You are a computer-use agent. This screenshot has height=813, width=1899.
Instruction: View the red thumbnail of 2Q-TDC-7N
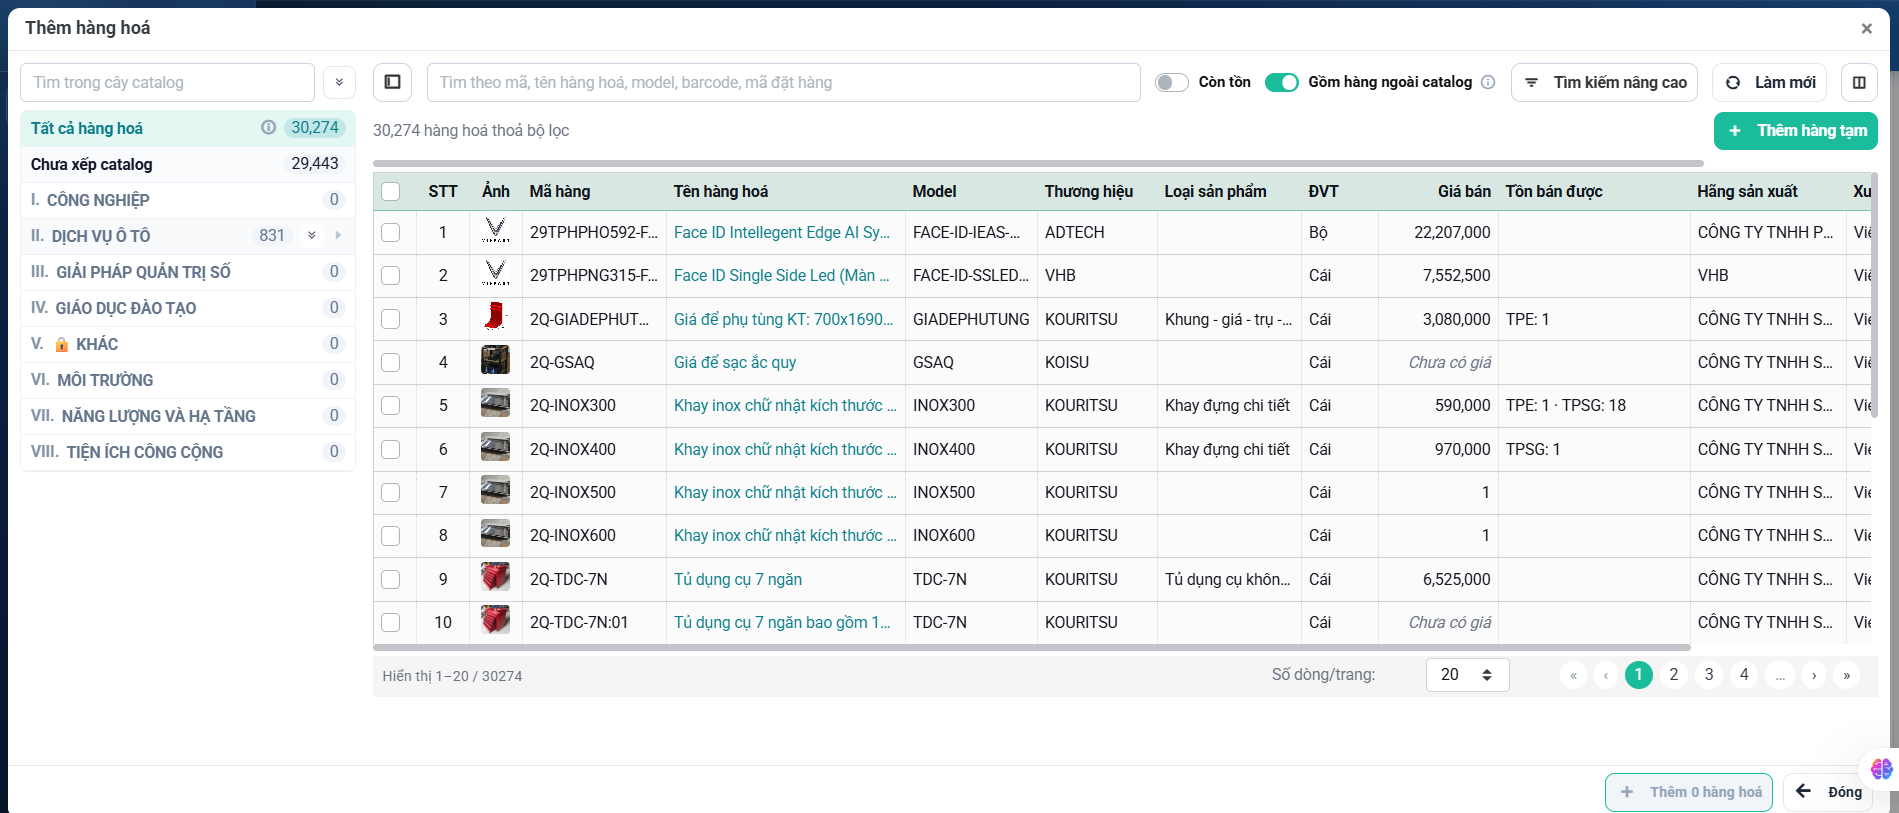(495, 578)
